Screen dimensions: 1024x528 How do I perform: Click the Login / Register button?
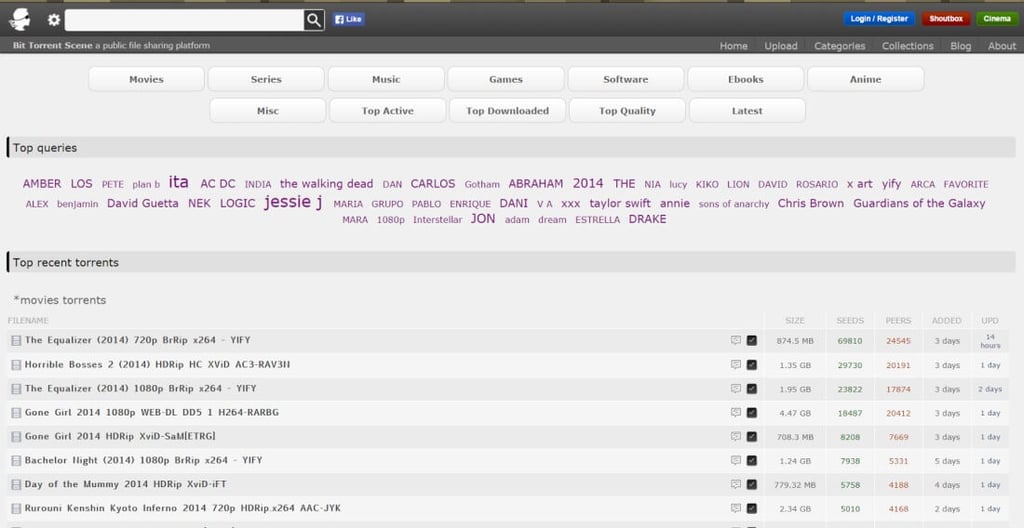(879, 19)
